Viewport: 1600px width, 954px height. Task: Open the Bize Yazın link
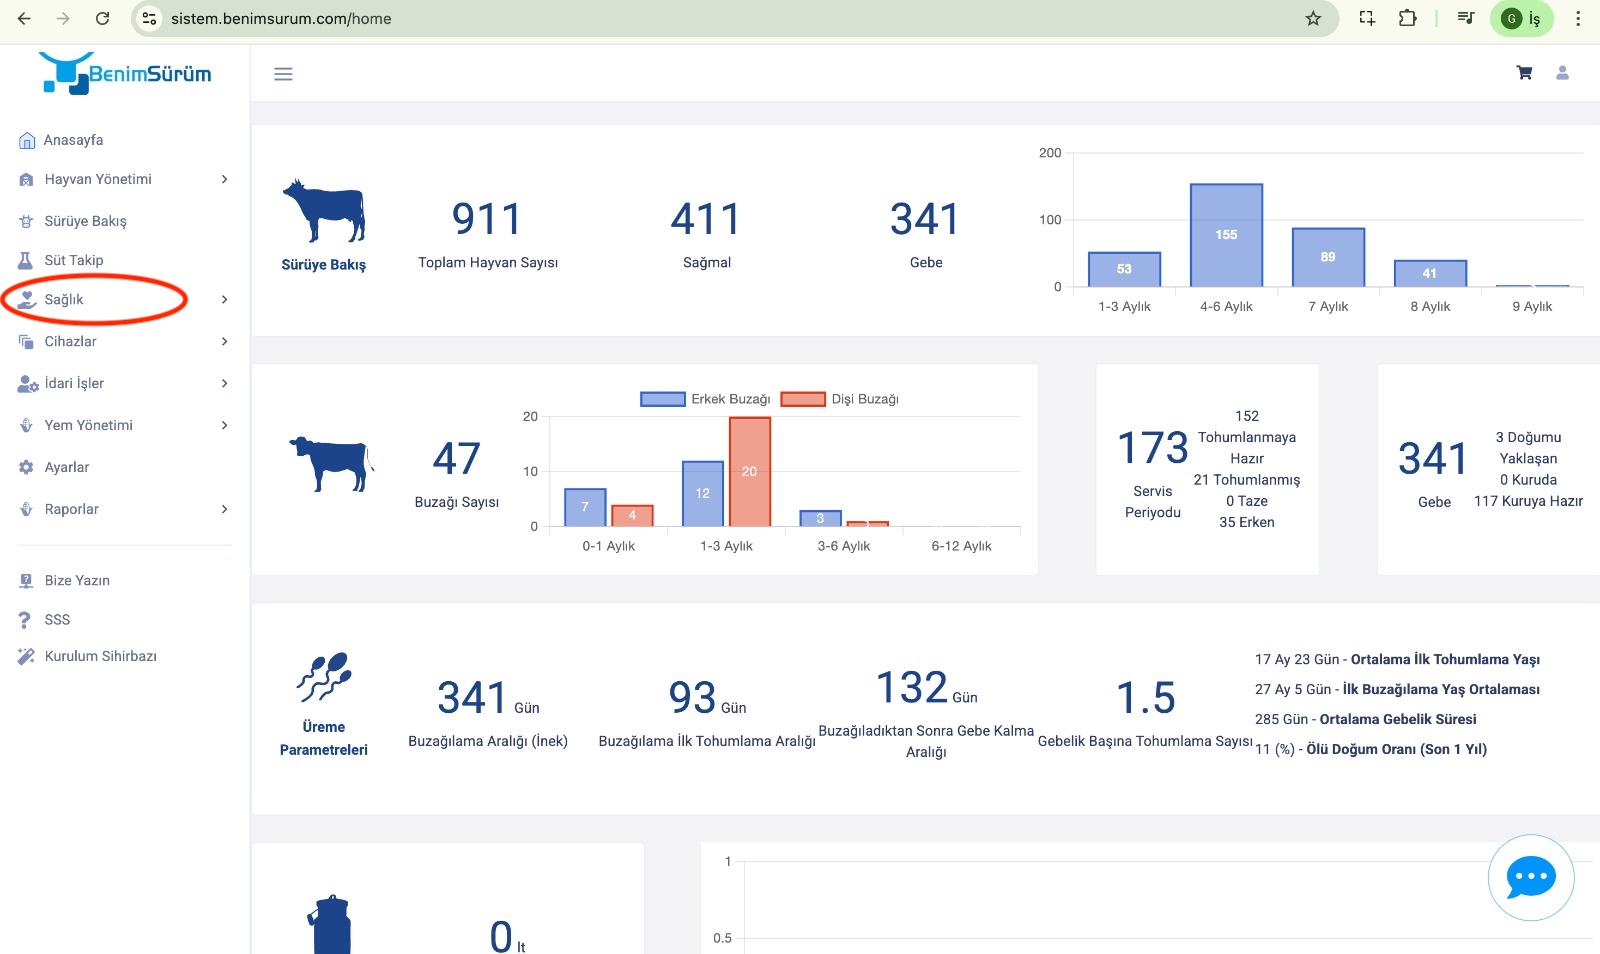[77, 580]
